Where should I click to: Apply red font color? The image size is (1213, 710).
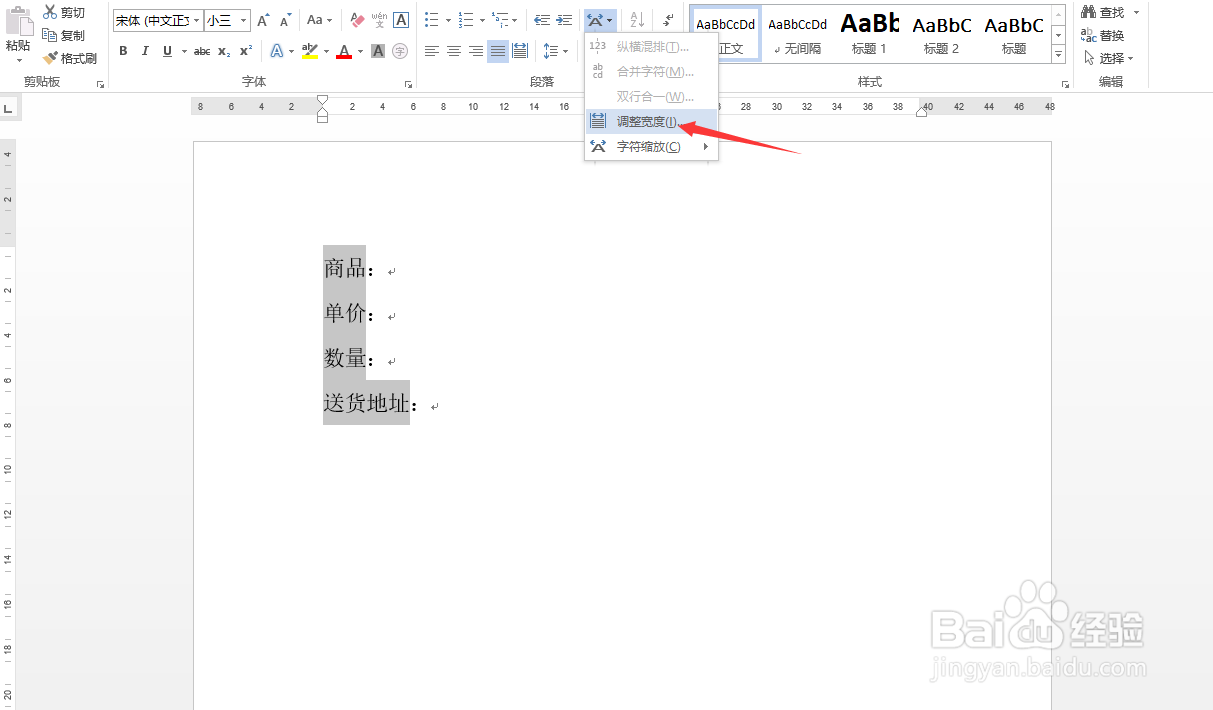click(x=344, y=51)
